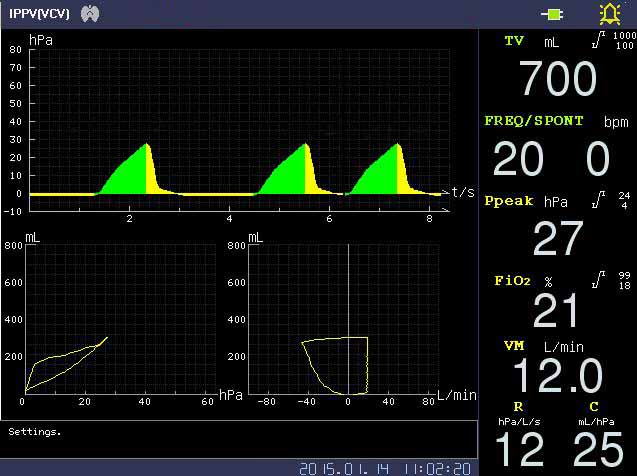Click the TV alarm limit icon

pos(598,41)
